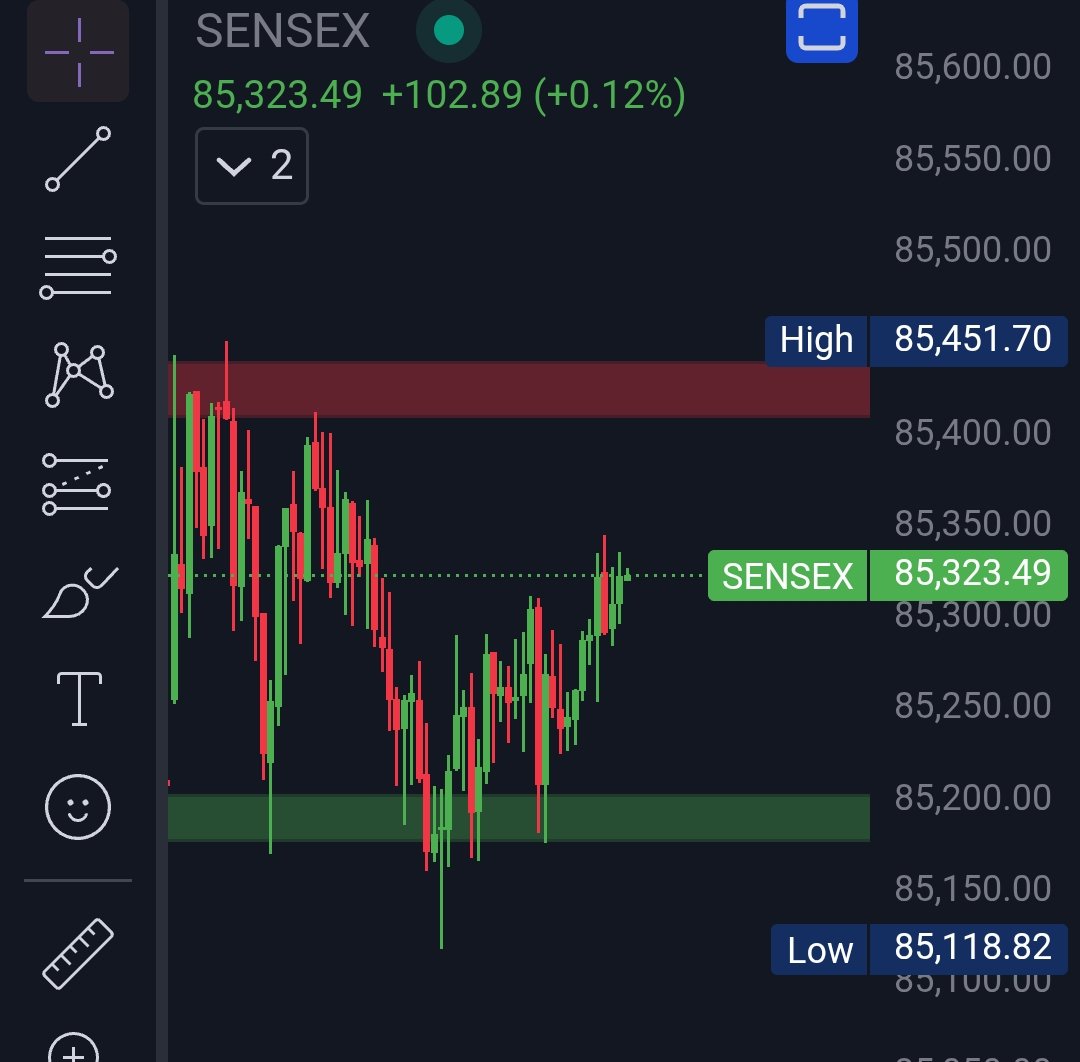Screen dimensions: 1080x1062
Task: Expand the indicators legend showing 2
Action: 252,166
